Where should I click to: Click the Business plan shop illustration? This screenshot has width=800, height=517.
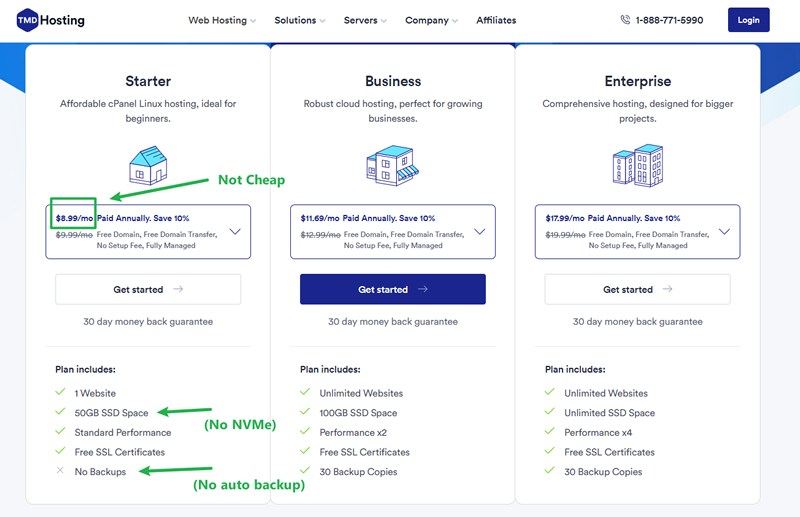point(392,165)
